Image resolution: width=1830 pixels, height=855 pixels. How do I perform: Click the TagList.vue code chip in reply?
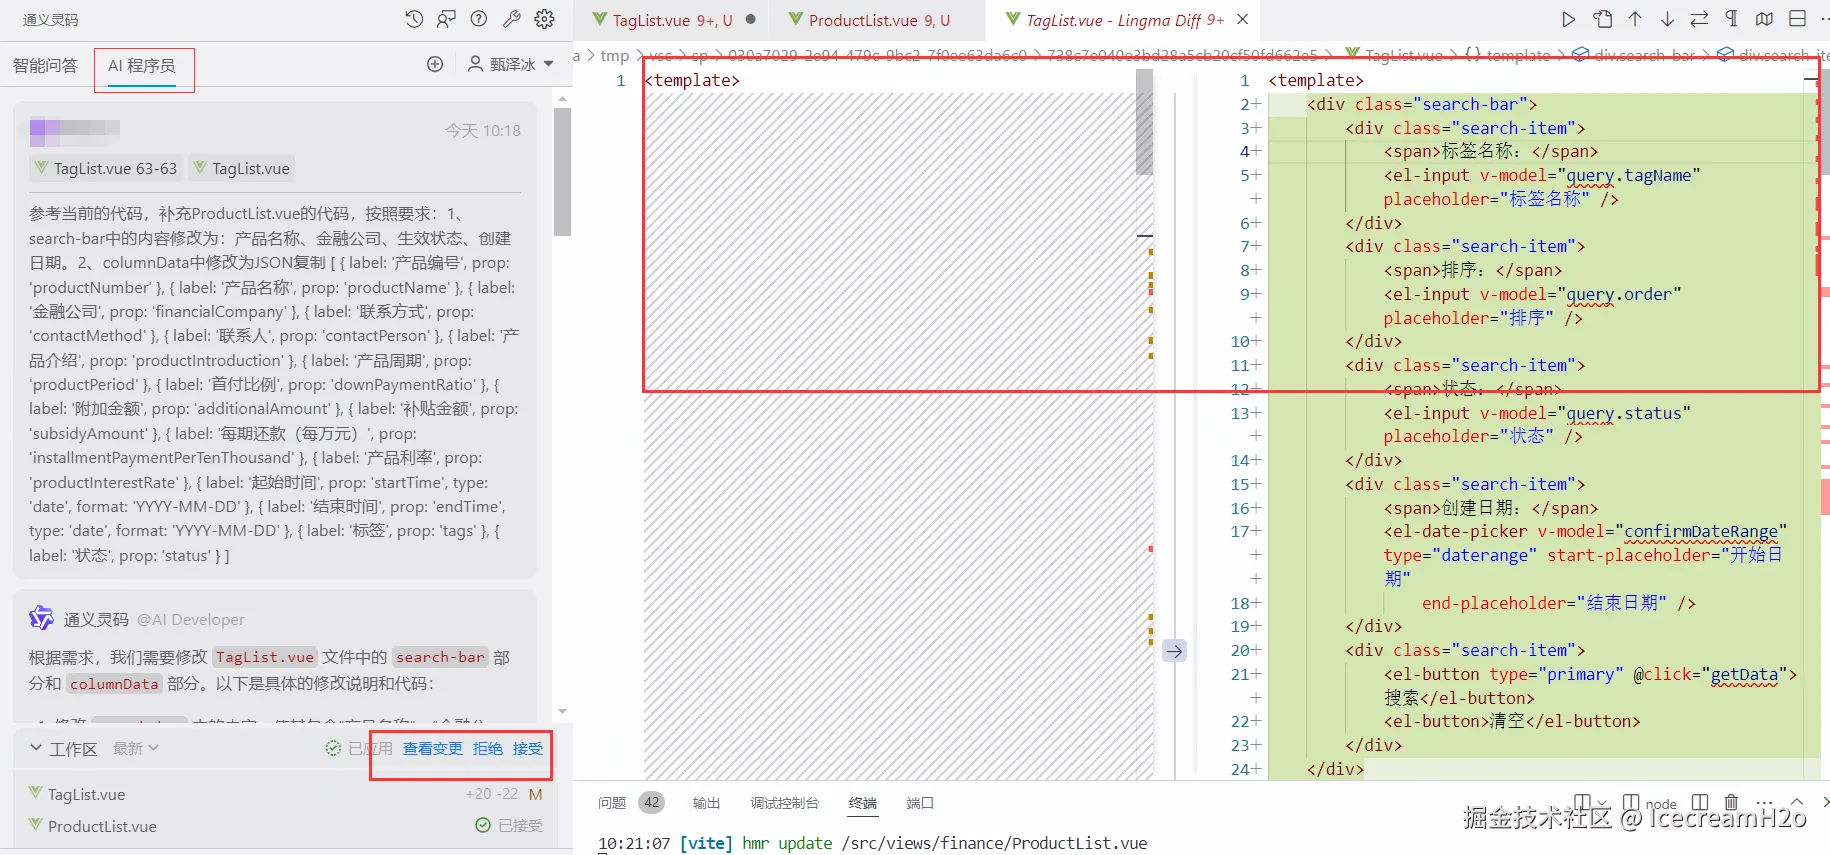tap(265, 657)
